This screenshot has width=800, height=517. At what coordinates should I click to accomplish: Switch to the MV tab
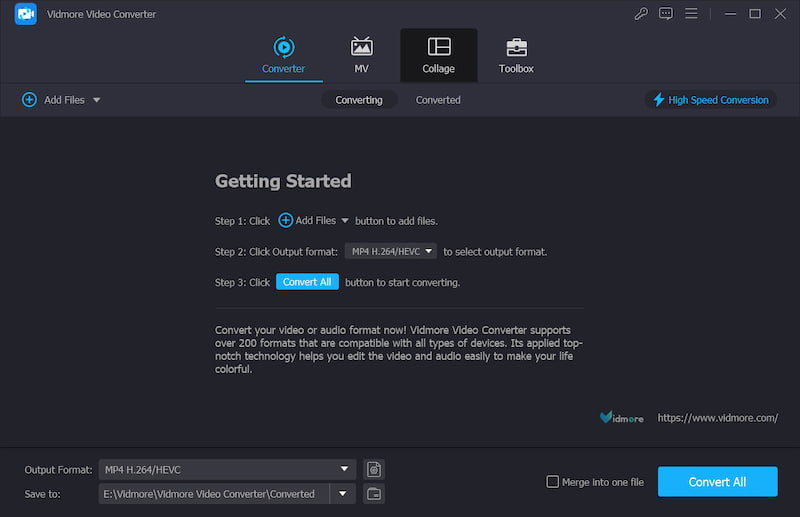361,55
